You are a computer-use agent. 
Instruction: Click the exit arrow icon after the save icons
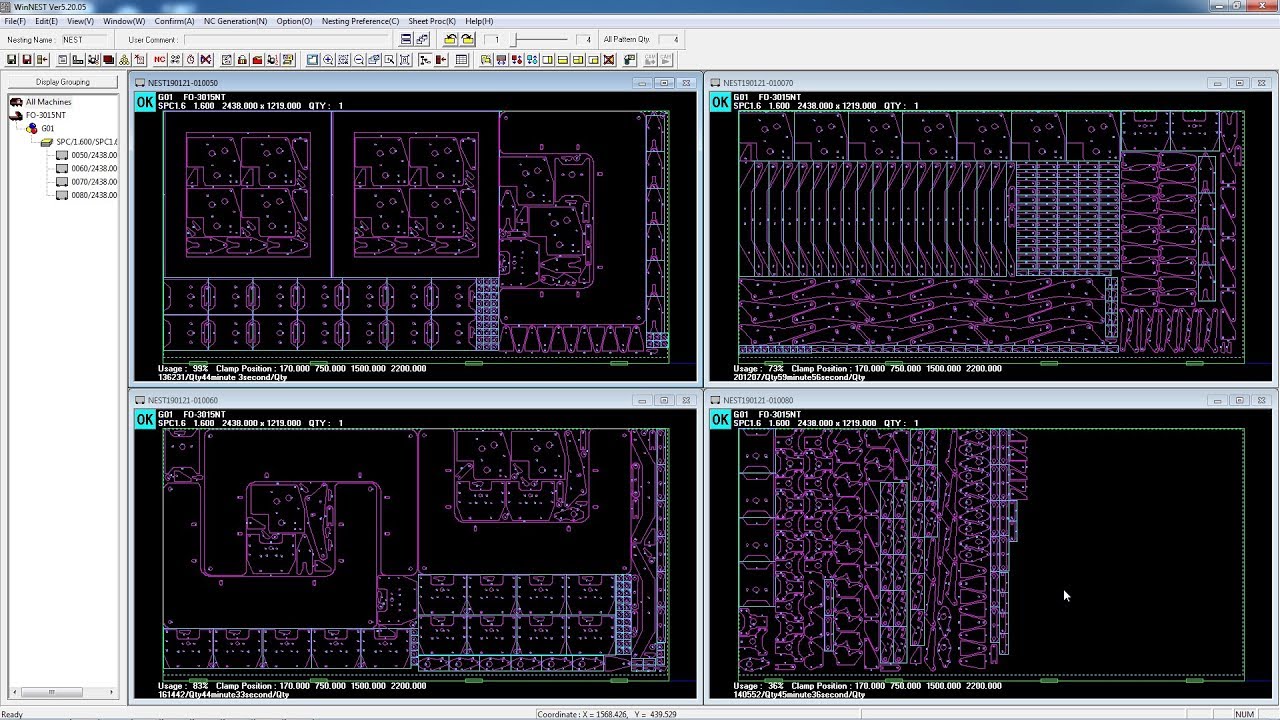pos(42,60)
